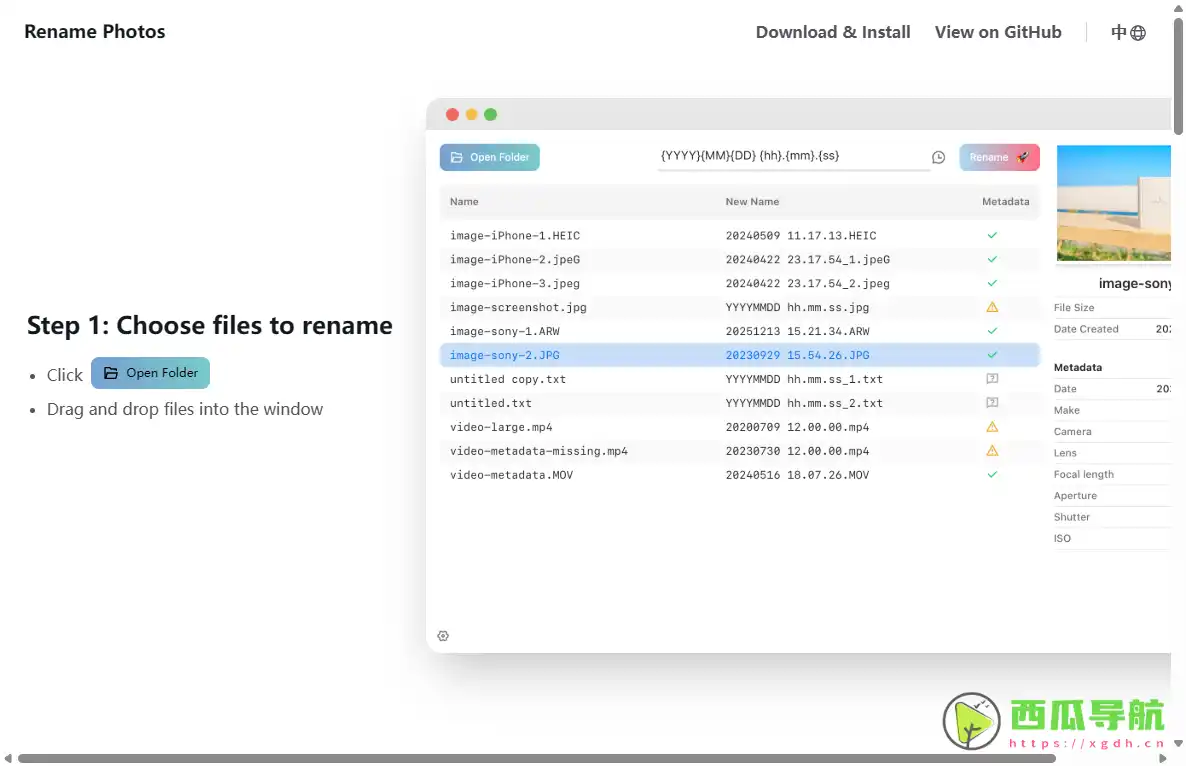Click Date Created label in preview panel
The height and width of the screenshot is (766, 1186).
1085,329
